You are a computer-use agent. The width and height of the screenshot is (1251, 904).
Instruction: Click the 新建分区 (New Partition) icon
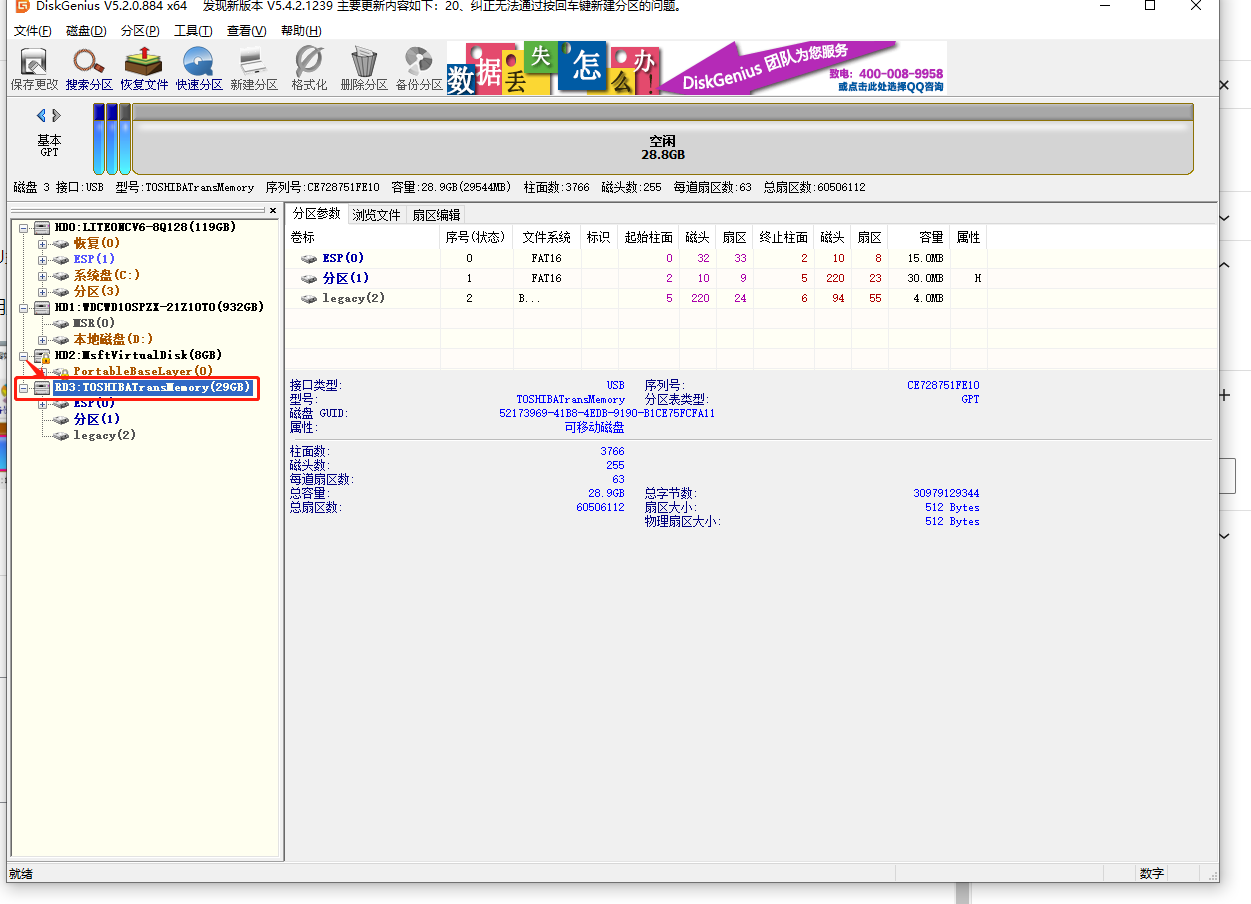tap(254, 69)
